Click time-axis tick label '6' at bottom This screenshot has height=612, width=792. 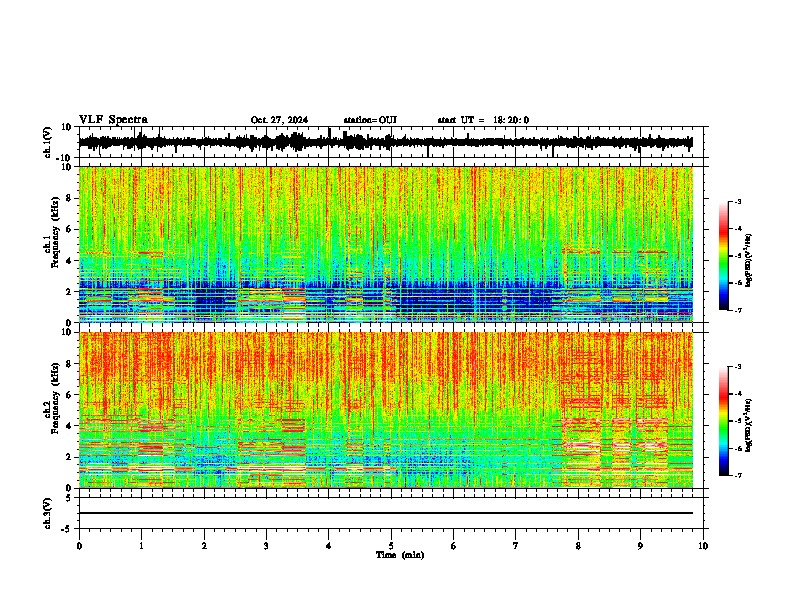pyautogui.click(x=453, y=546)
